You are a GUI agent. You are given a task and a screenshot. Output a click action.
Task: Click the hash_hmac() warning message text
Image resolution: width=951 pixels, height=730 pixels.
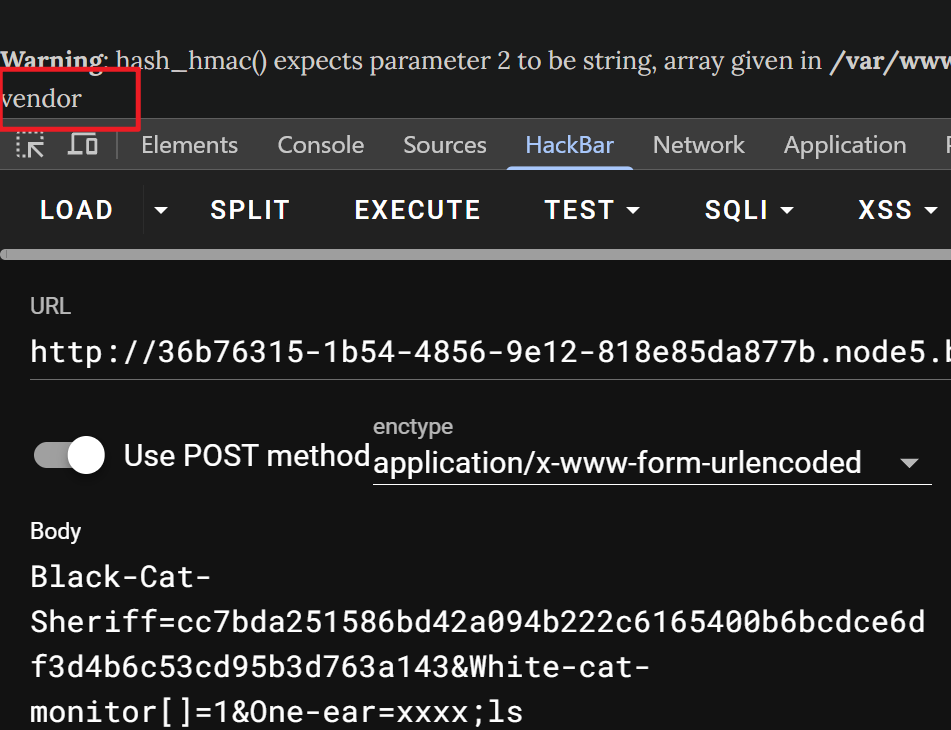476,61
